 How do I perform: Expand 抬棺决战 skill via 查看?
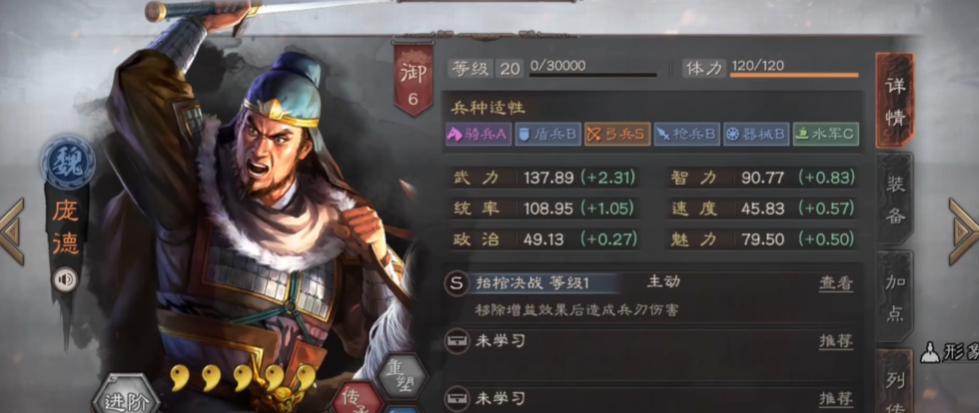pos(836,284)
